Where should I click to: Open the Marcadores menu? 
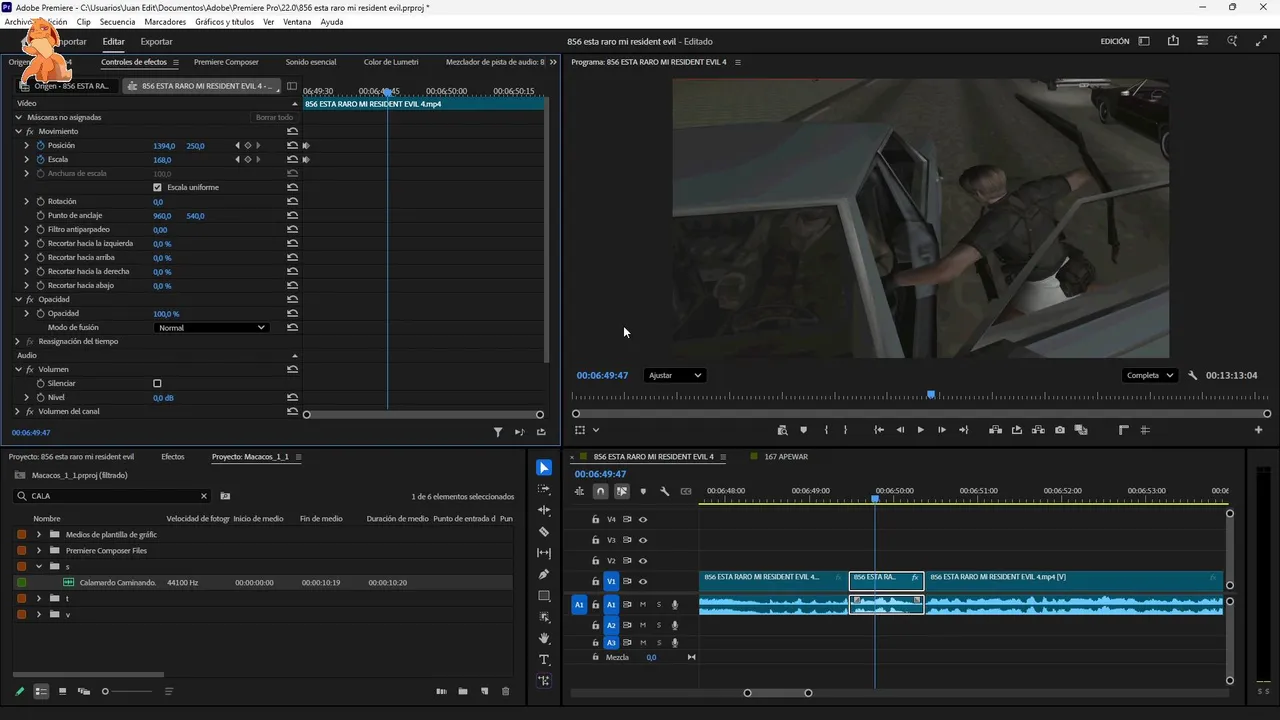(164, 22)
